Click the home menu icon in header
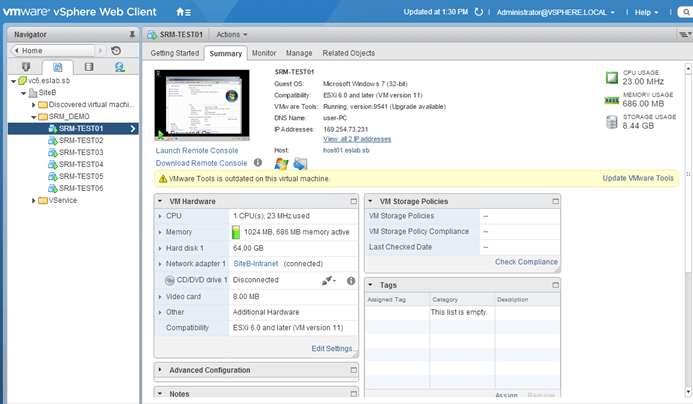Image resolution: width=693 pixels, height=404 pixels. click(183, 12)
